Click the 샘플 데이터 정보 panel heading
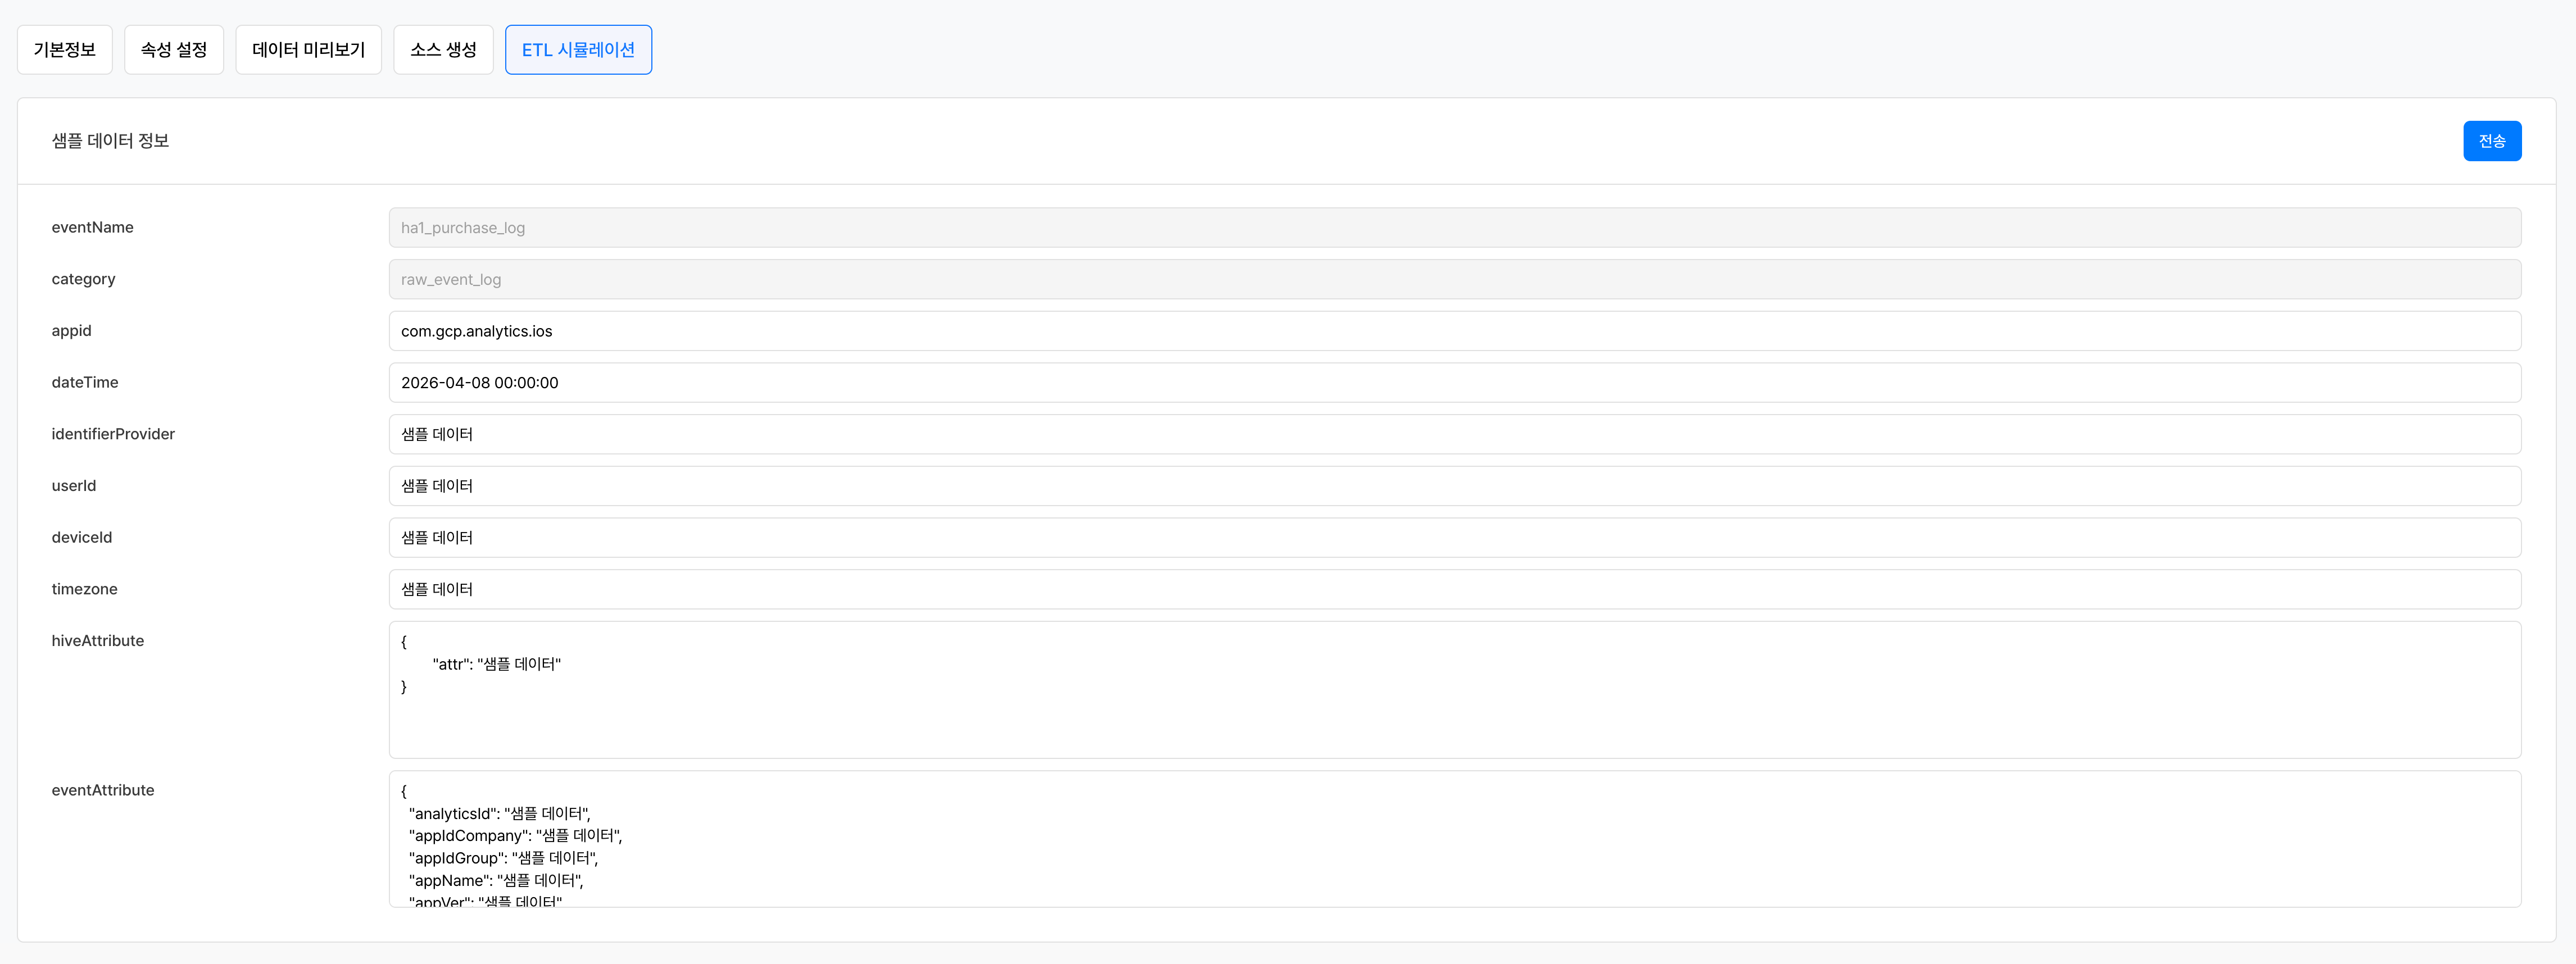The image size is (2576, 964). coord(110,141)
